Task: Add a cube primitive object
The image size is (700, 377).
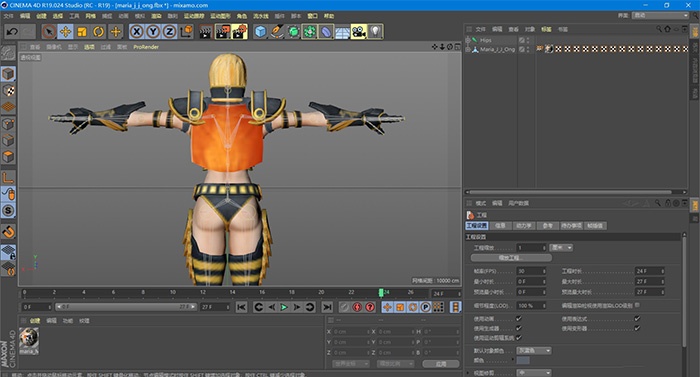Action: click(260, 32)
